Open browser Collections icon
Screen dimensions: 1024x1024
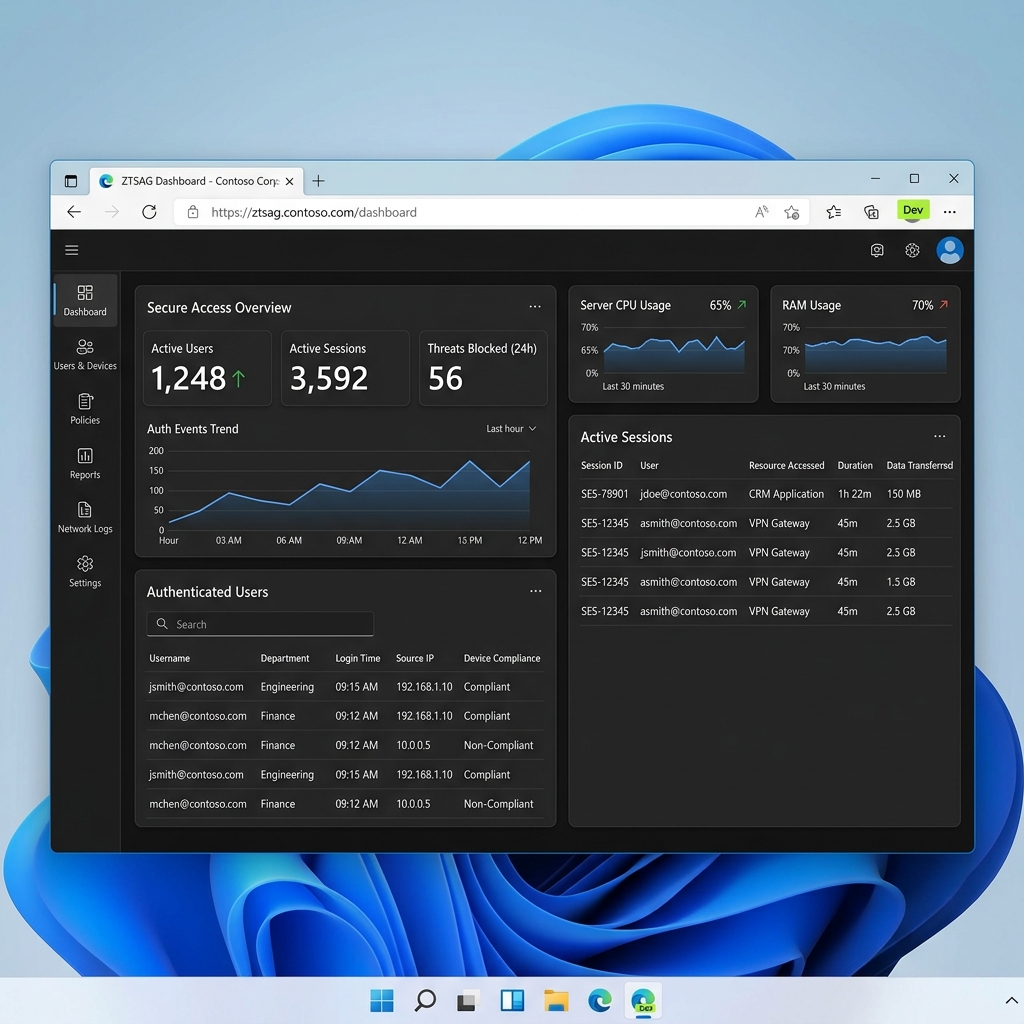tap(871, 212)
